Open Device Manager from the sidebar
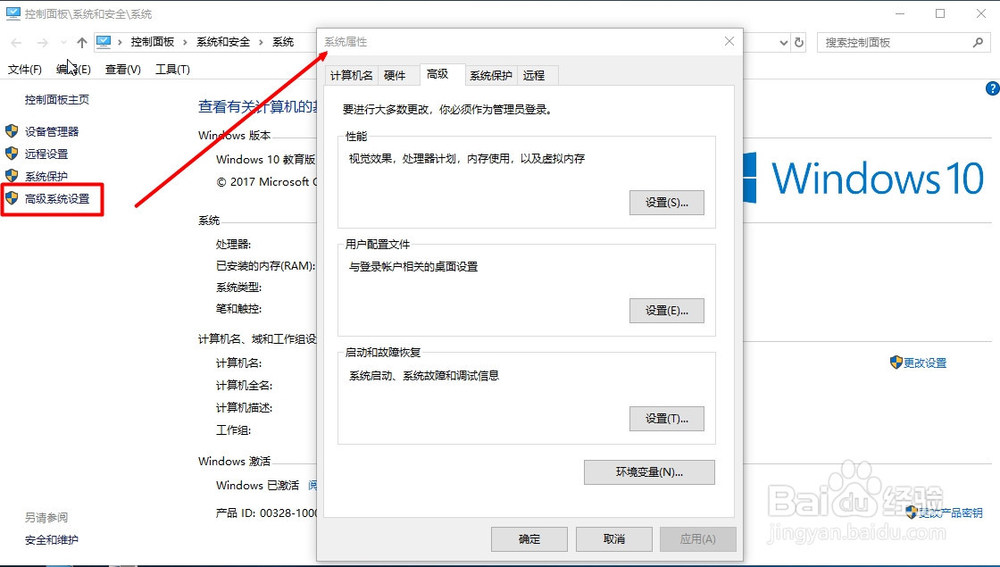This screenshot has height=567, width=1000. tap(52, 131)
